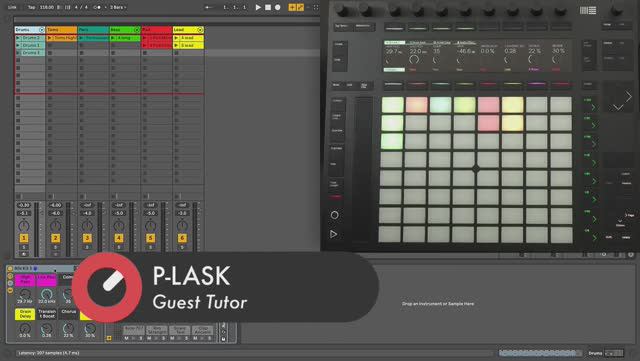Click the Ableton logo on Push
The height and width of the screenshot is (361, 640).
point(588,10)
